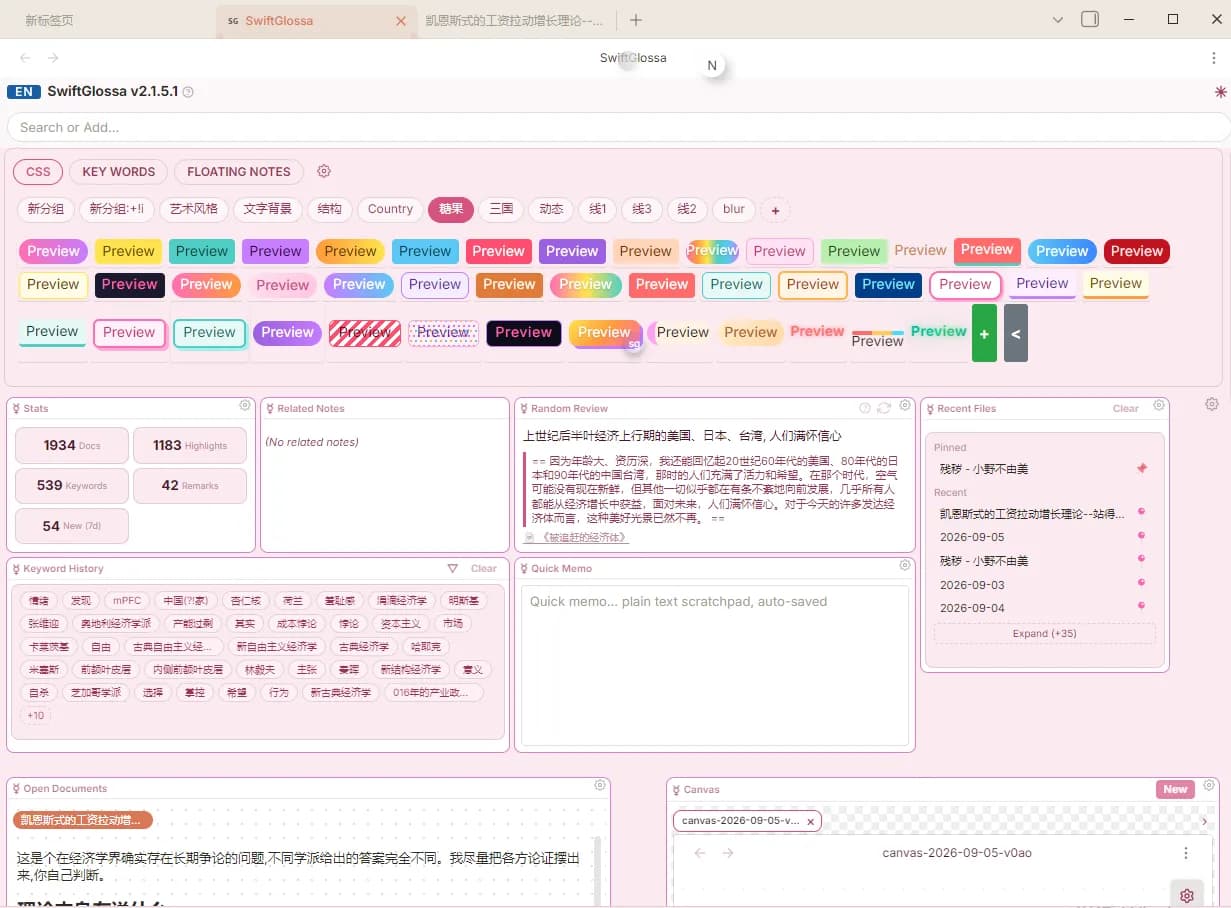1231x908 pixels.
Task: Switch to the 凯恩斯式的工资拉动增长理论 browser tab
Action: tap(515, 20)
